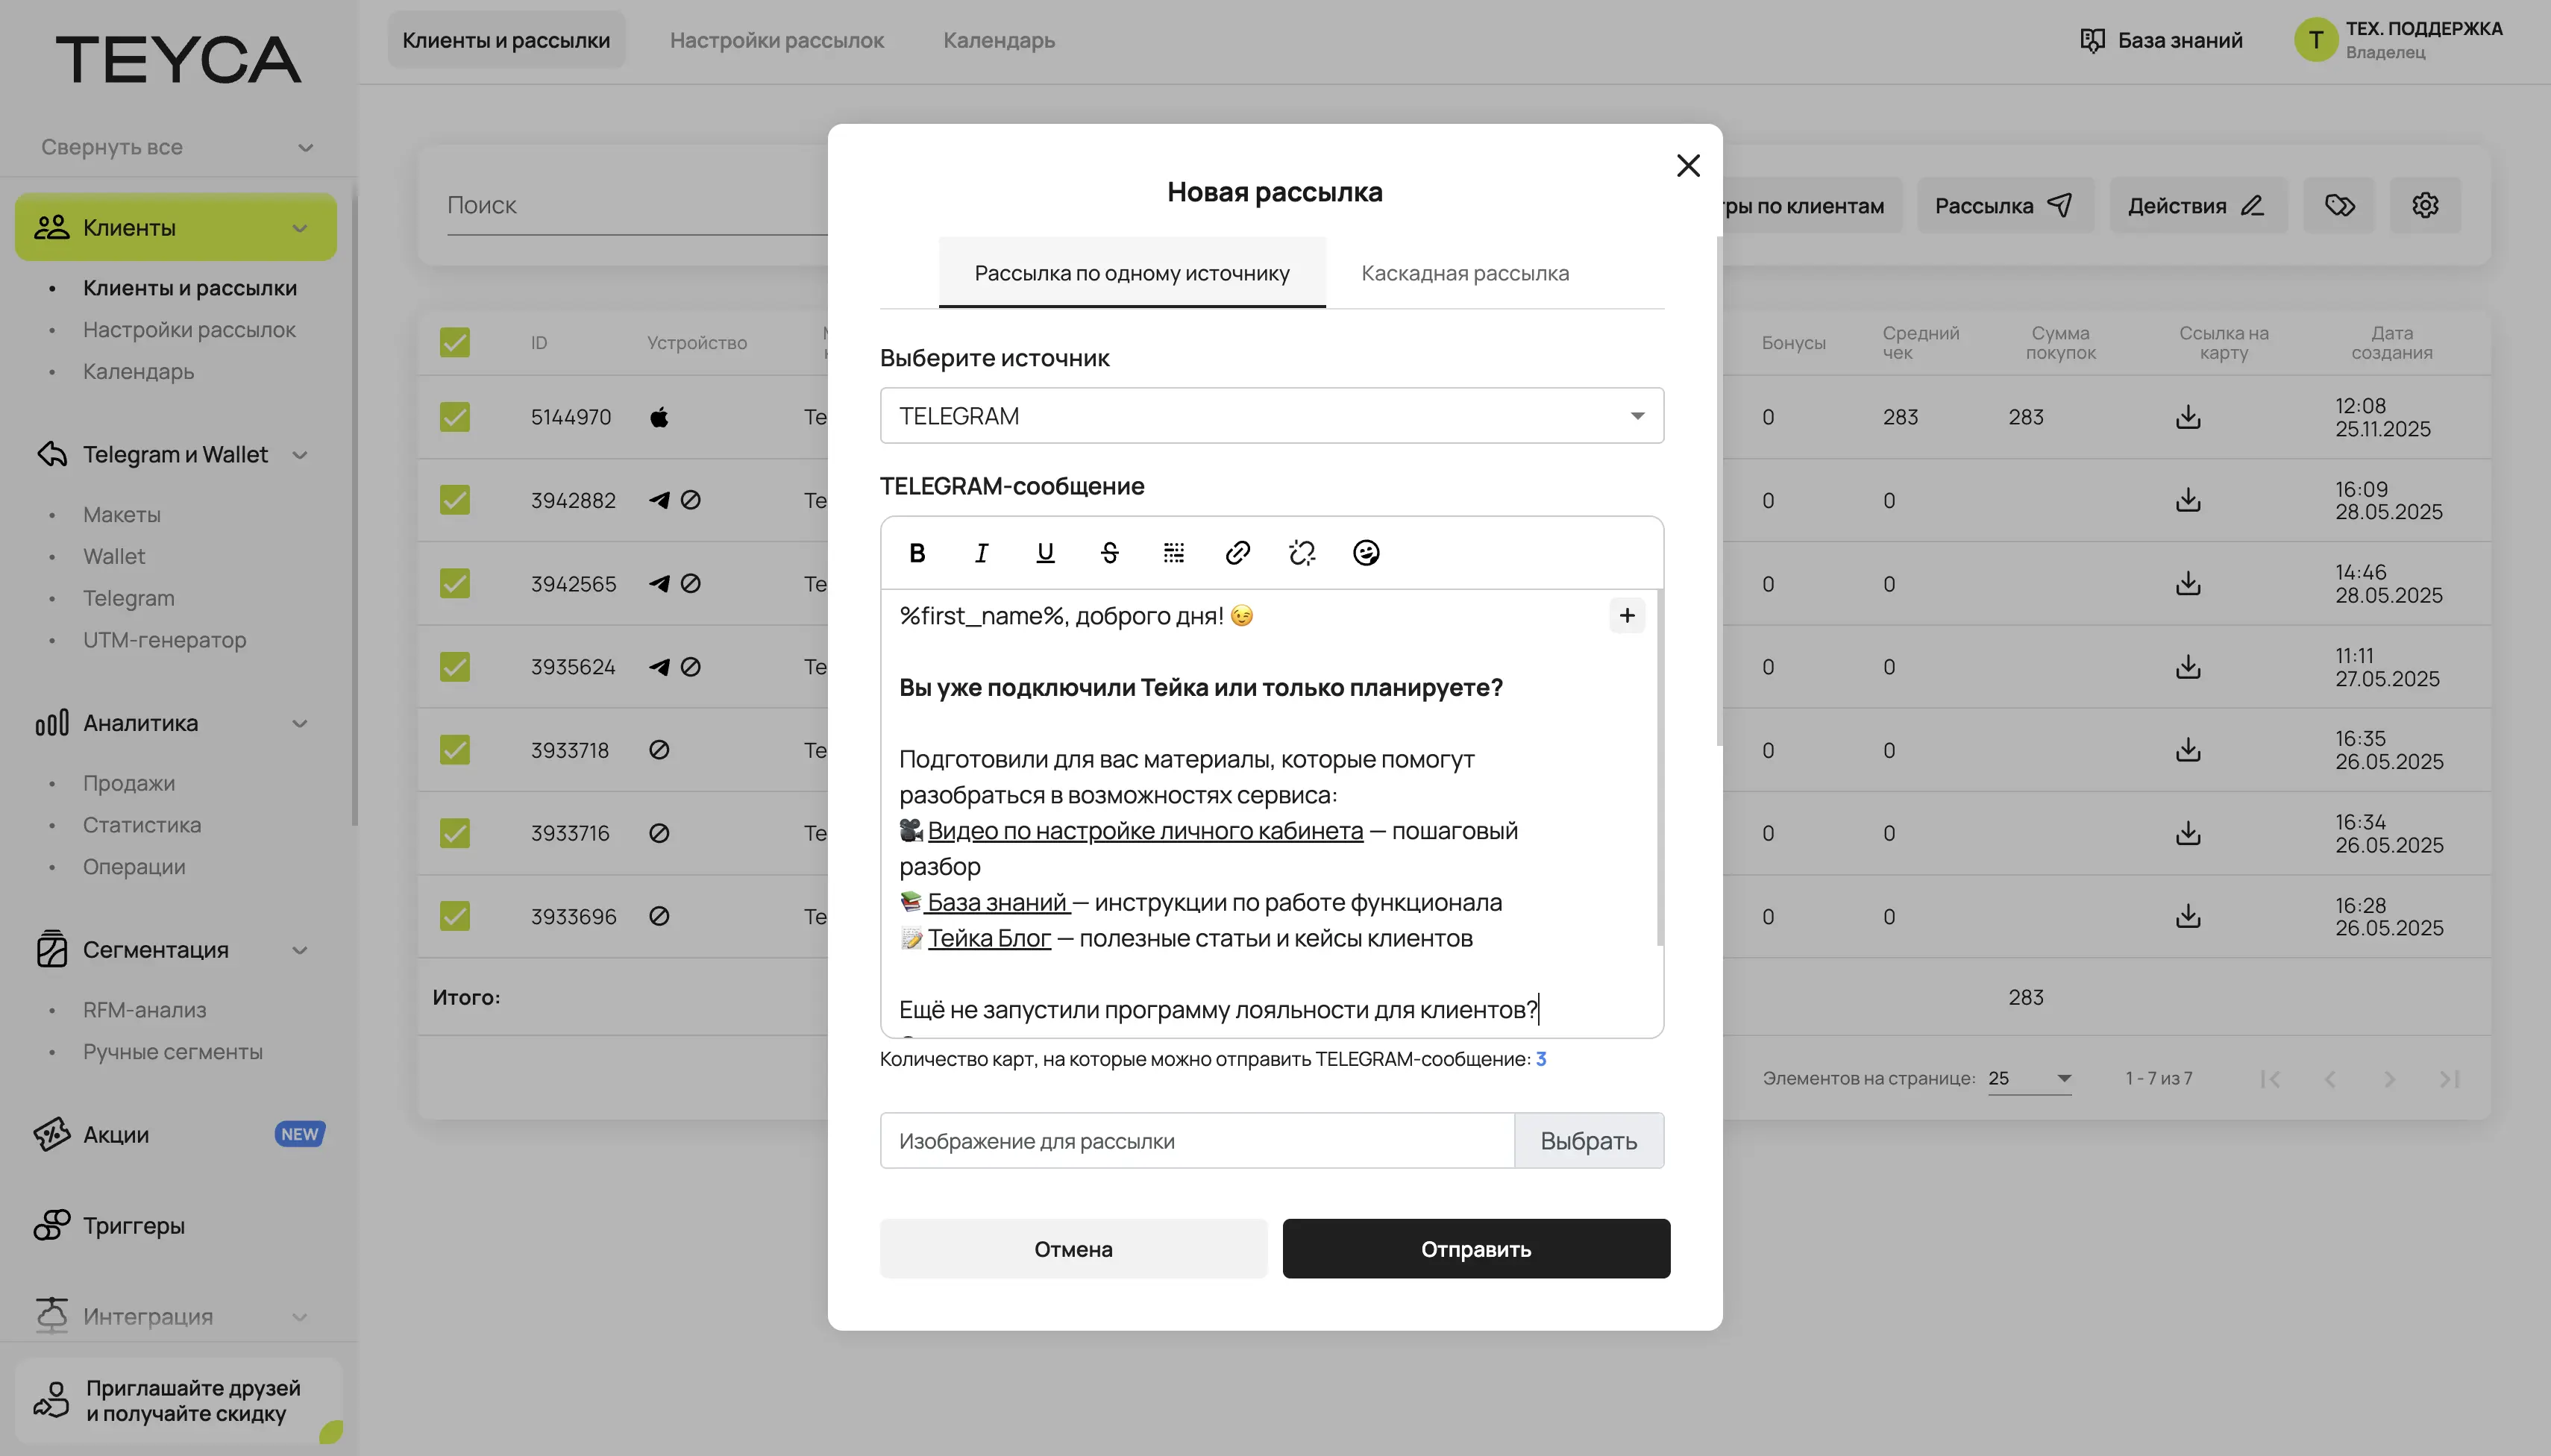Click the plus button to add a variable
2551x1456 pixels.
click(x=1626, y=615)
